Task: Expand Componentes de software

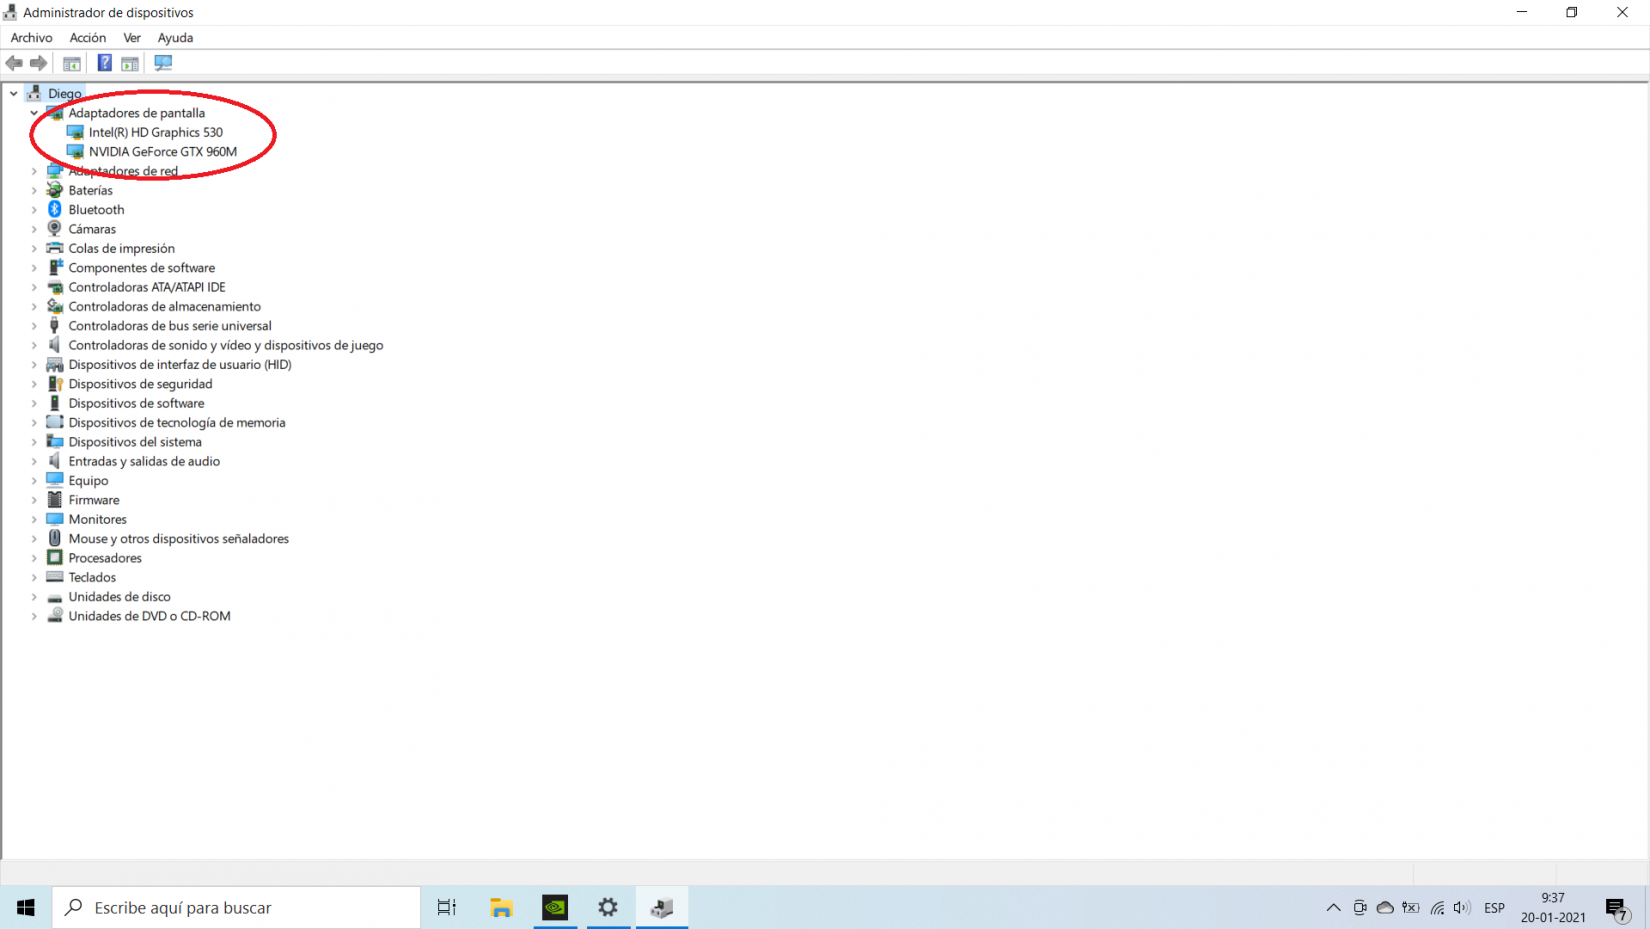Action: pyautogui.click(x=34, y=268)
